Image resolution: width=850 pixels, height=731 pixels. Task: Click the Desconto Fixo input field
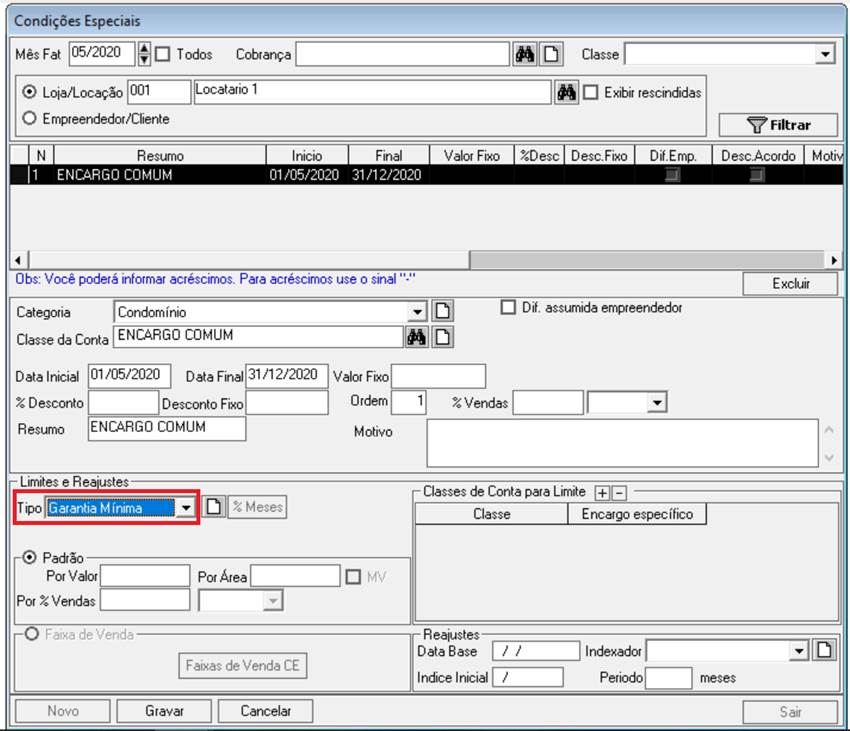pos(287,403)
